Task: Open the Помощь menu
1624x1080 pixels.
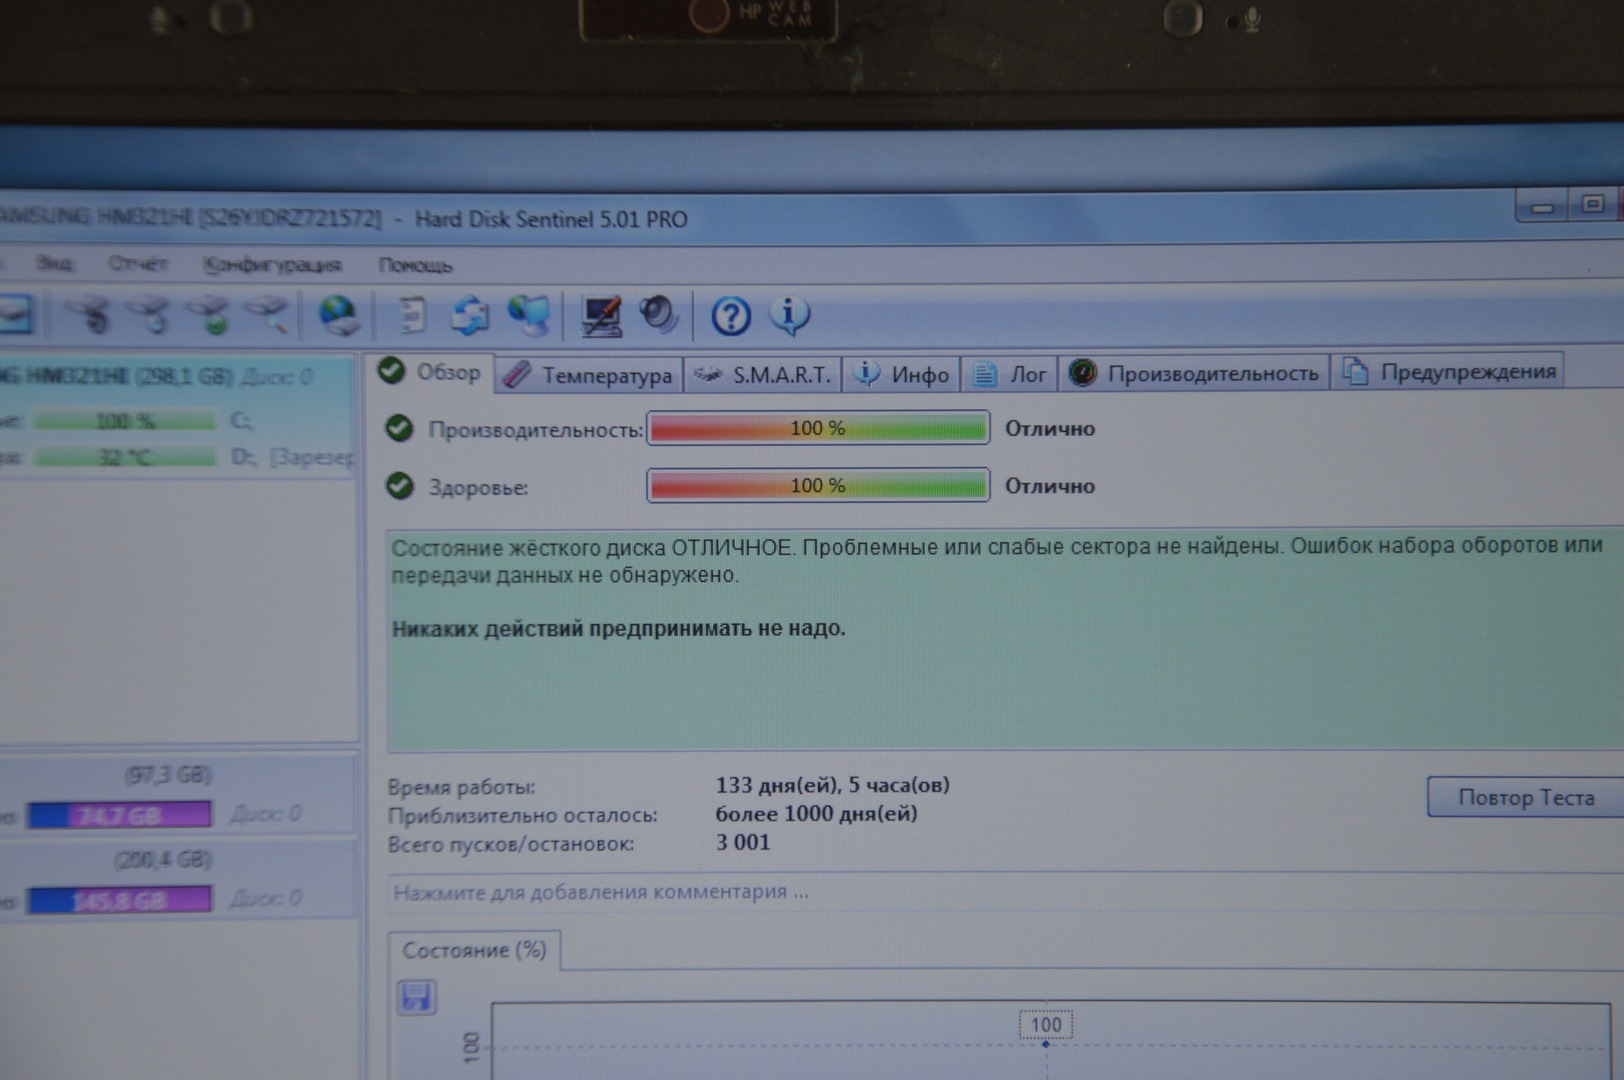Action: coord(415,265)
